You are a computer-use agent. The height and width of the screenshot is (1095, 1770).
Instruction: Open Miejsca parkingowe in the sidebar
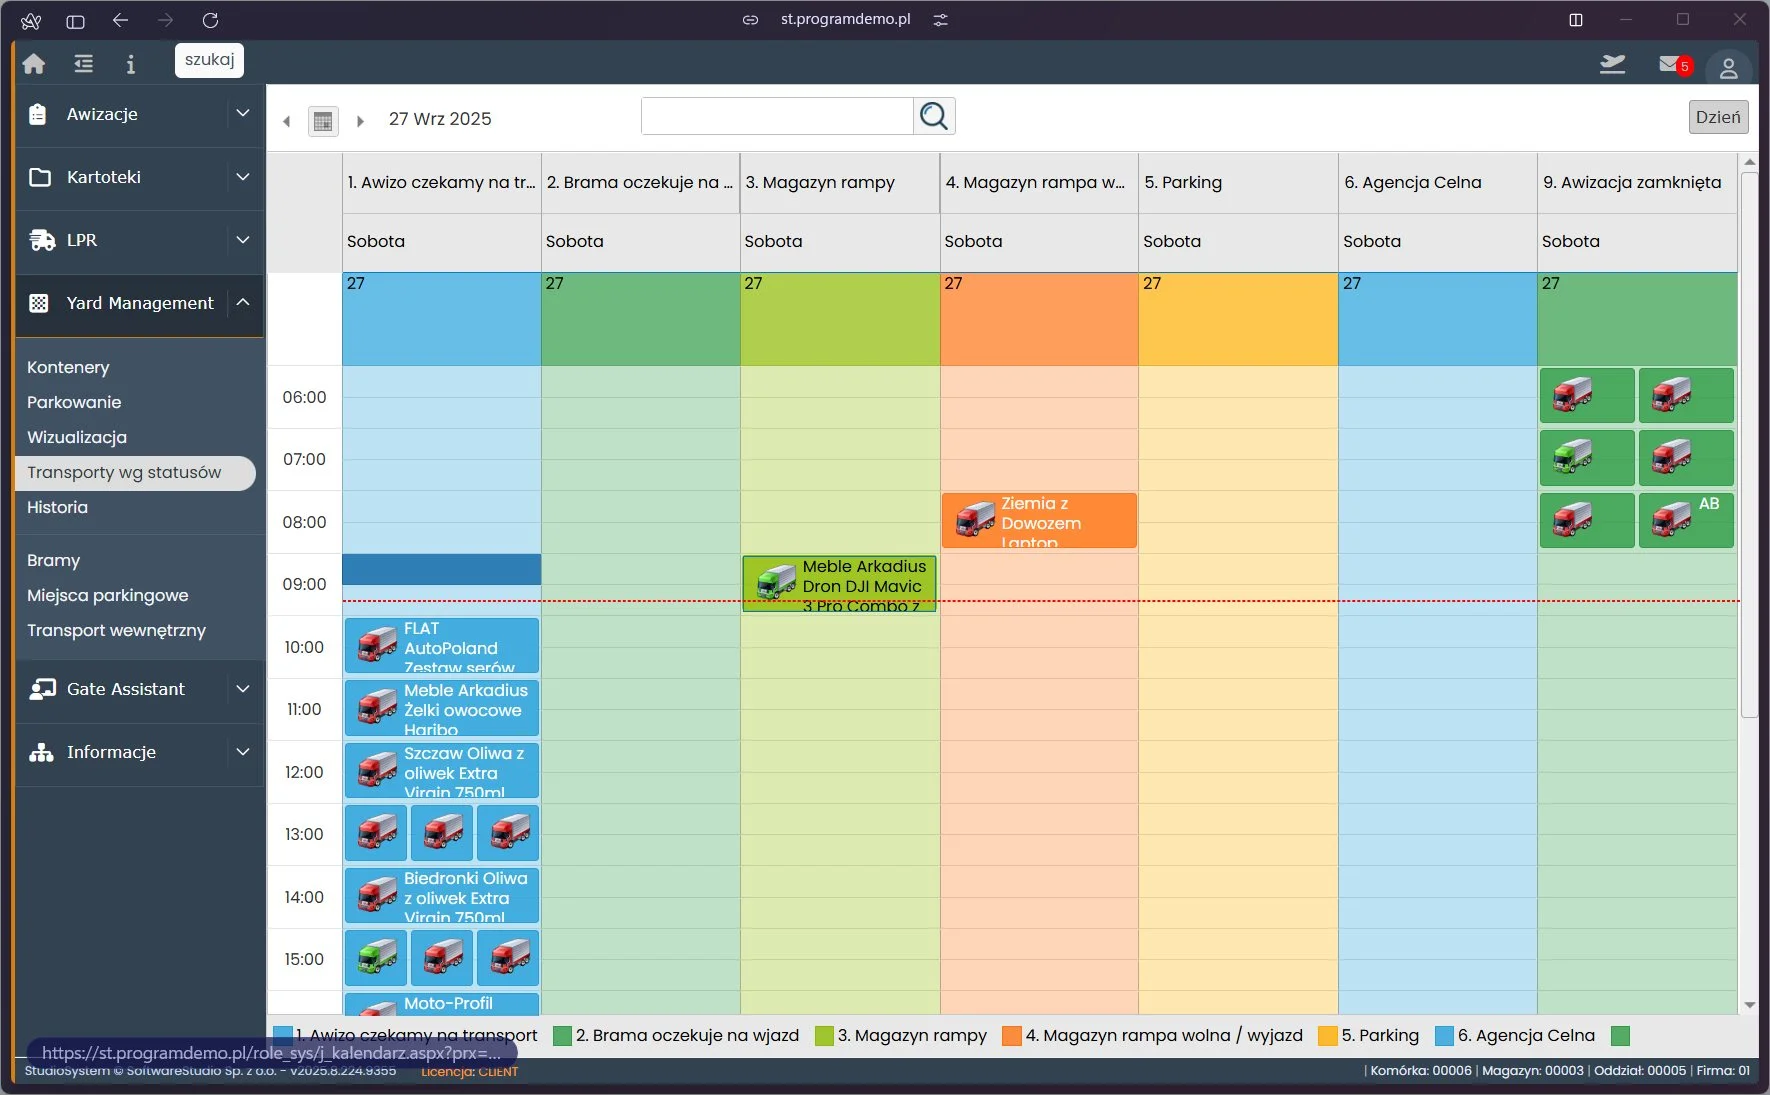[107, 595]
